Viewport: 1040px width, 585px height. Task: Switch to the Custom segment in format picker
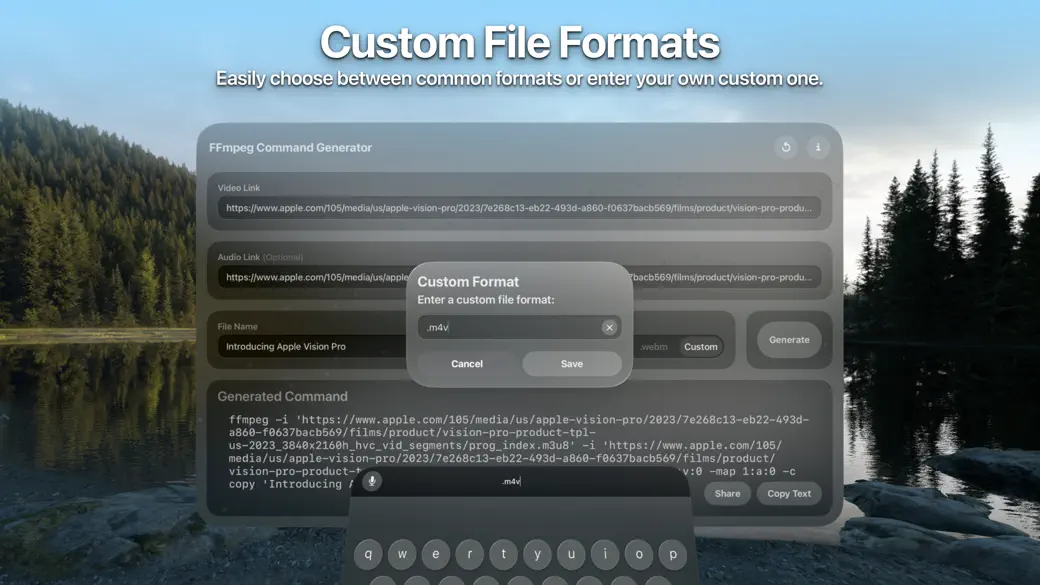[701, 347]
